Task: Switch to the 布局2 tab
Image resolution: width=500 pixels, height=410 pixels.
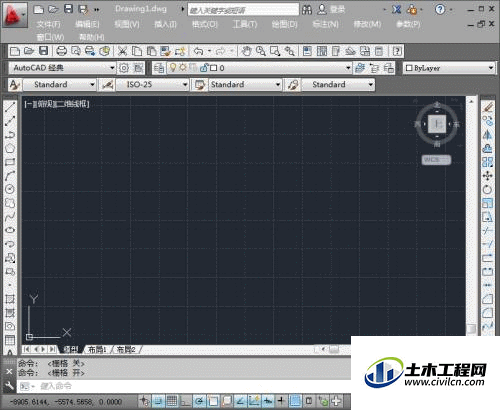Action: pos(126,349)
